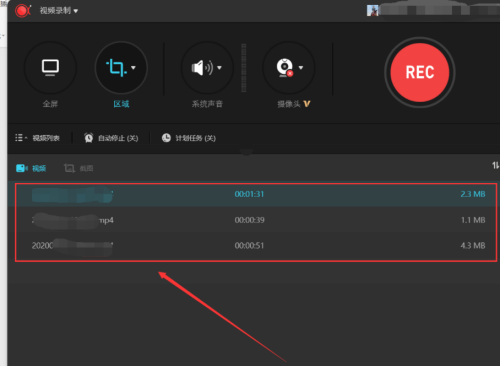Click the 2.3 MB file size
Viewport: 500px width, 366px height.
point(473,194)
